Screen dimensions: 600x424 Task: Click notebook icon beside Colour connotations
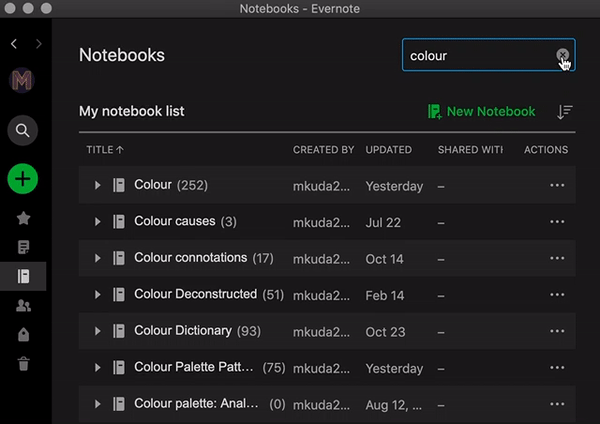click(119, 258)
